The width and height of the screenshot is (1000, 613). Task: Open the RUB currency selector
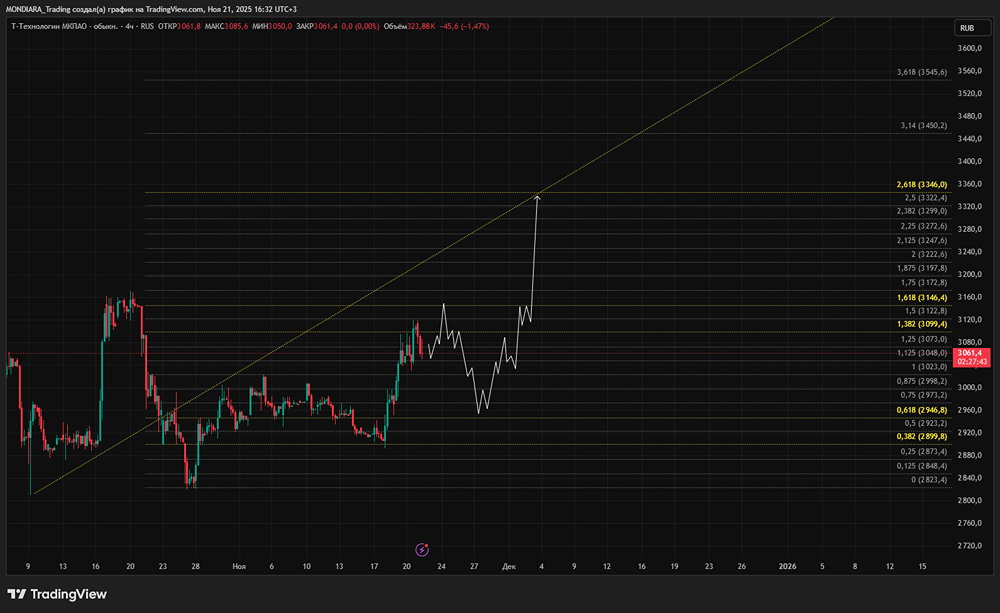click(972, 28)
